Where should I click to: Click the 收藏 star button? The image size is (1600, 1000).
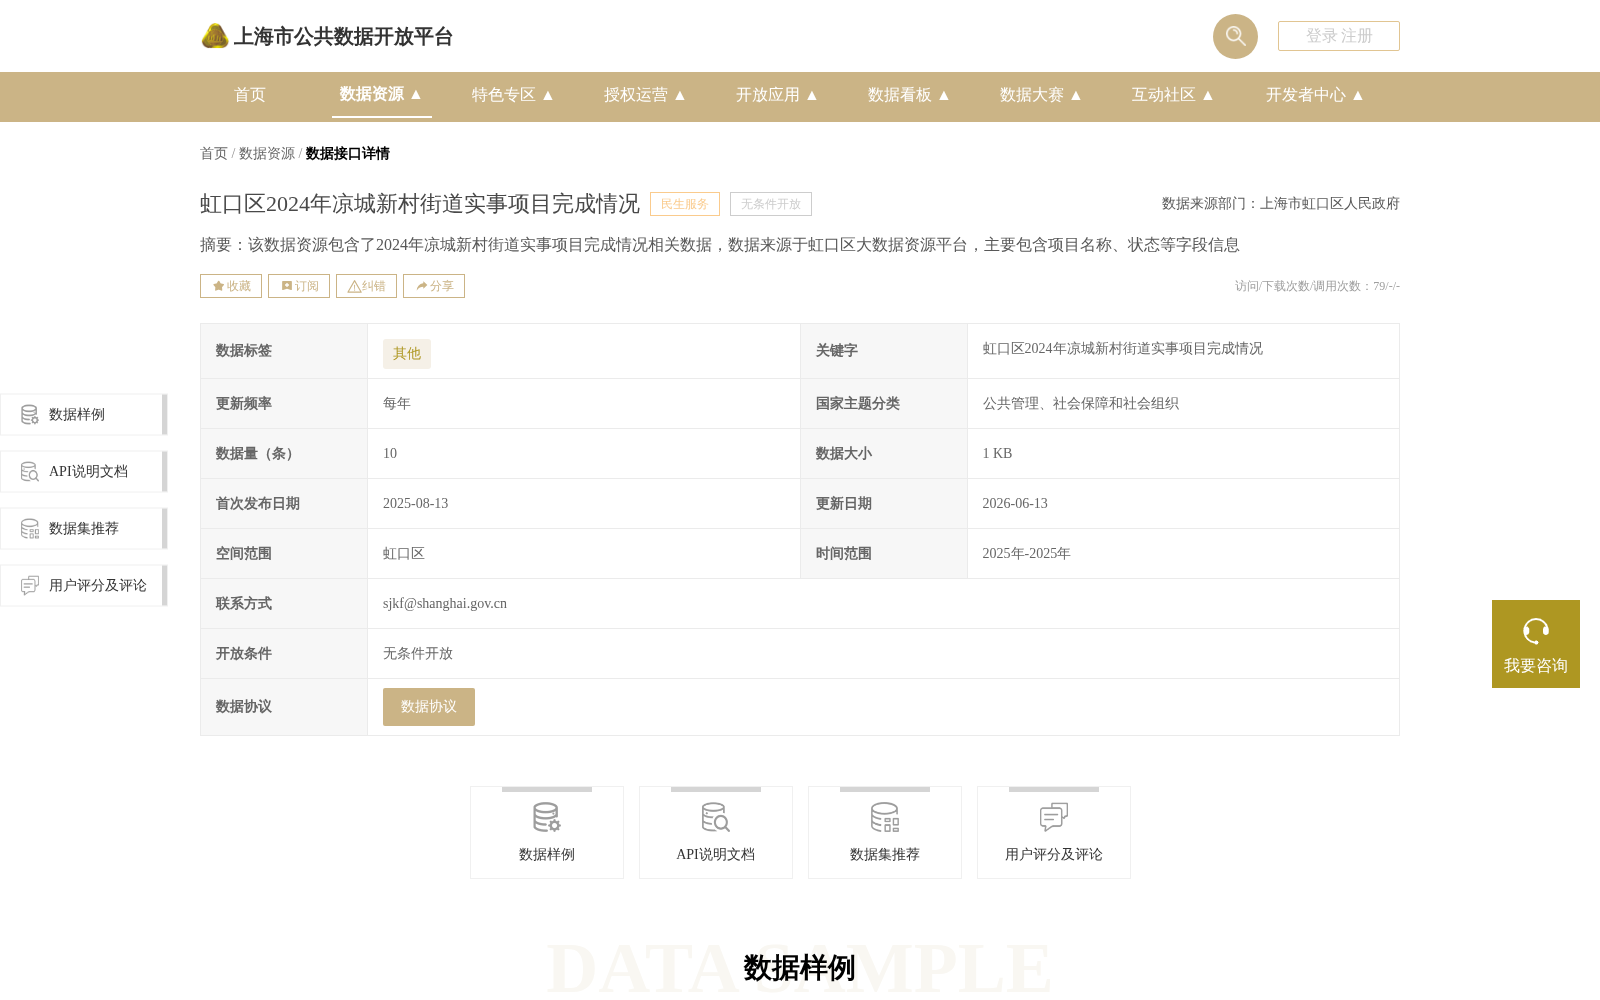point(231,286)
